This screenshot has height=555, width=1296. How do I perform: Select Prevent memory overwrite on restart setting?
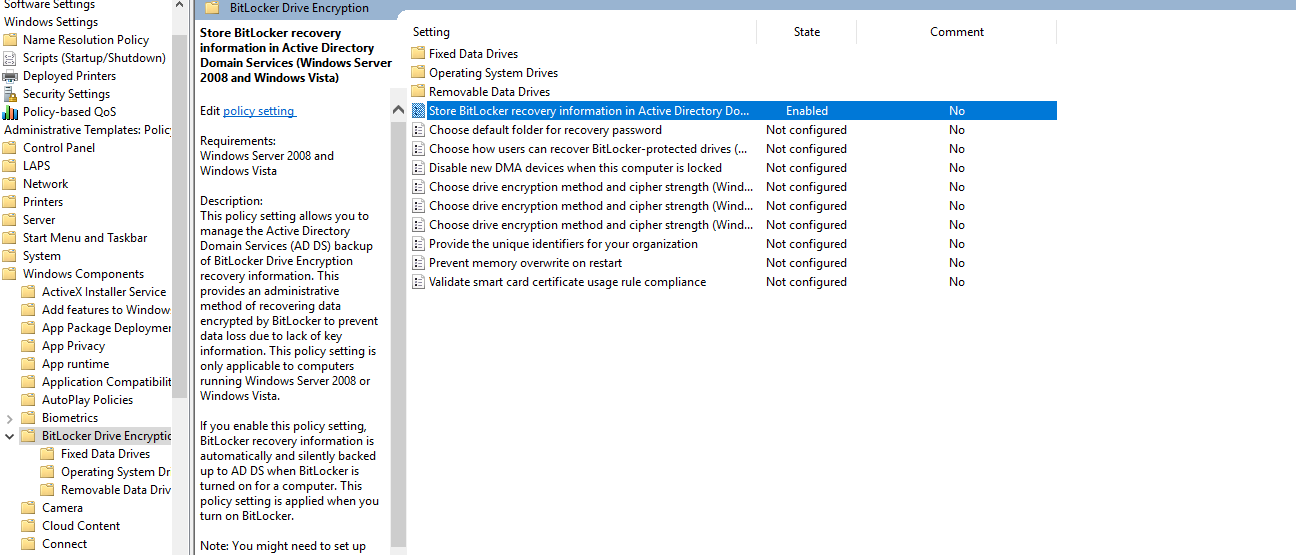click(x=525, y=263)
